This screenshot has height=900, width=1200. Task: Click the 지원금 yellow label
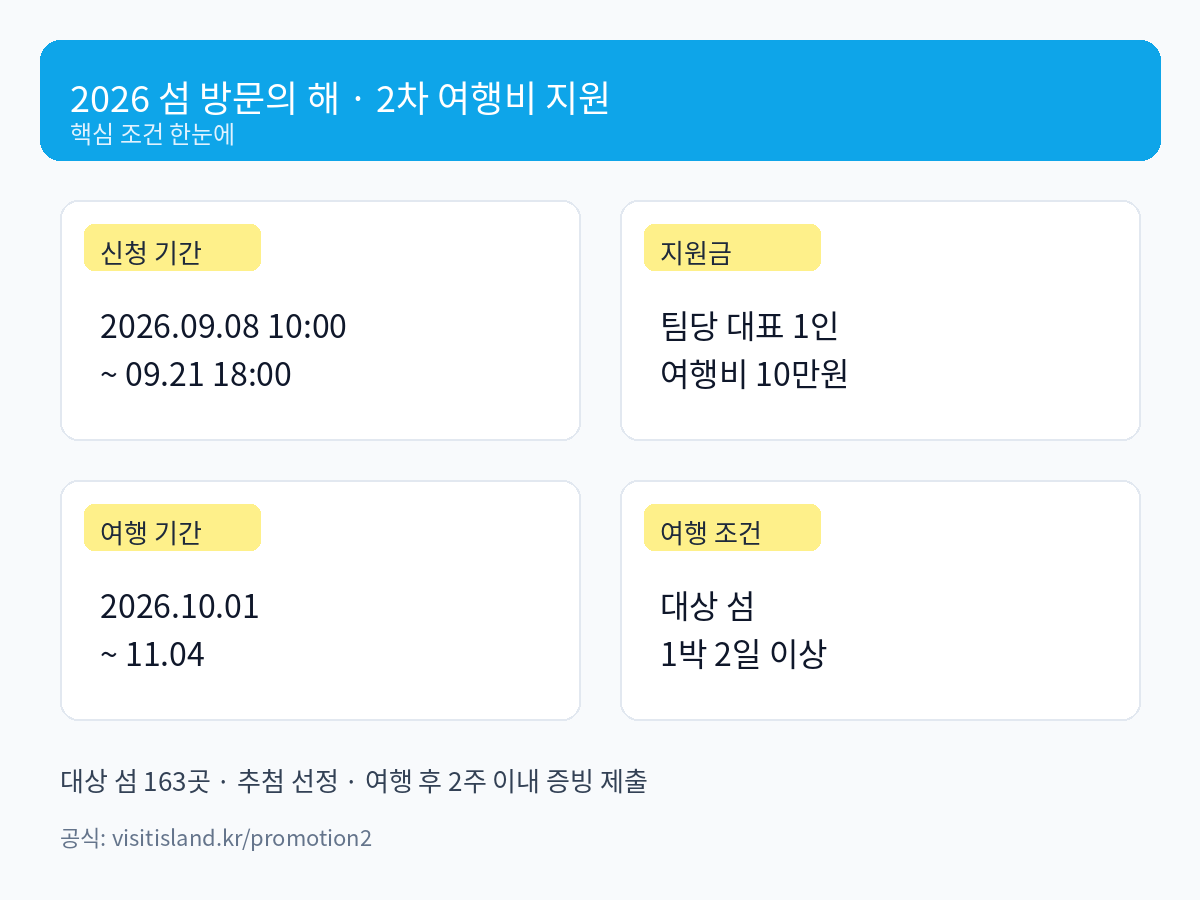[732, 248]
